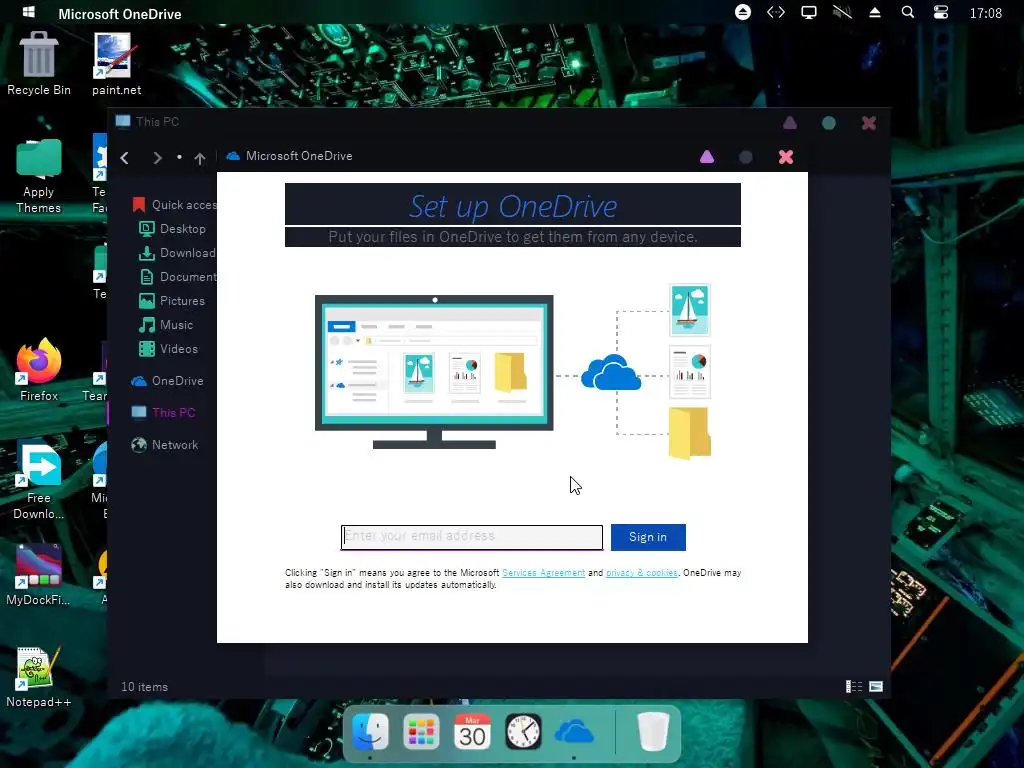The width and height of the screenshot is (1024, 768).
Task: Click the Windows logo in top bar
Action: tap(29, 12)
